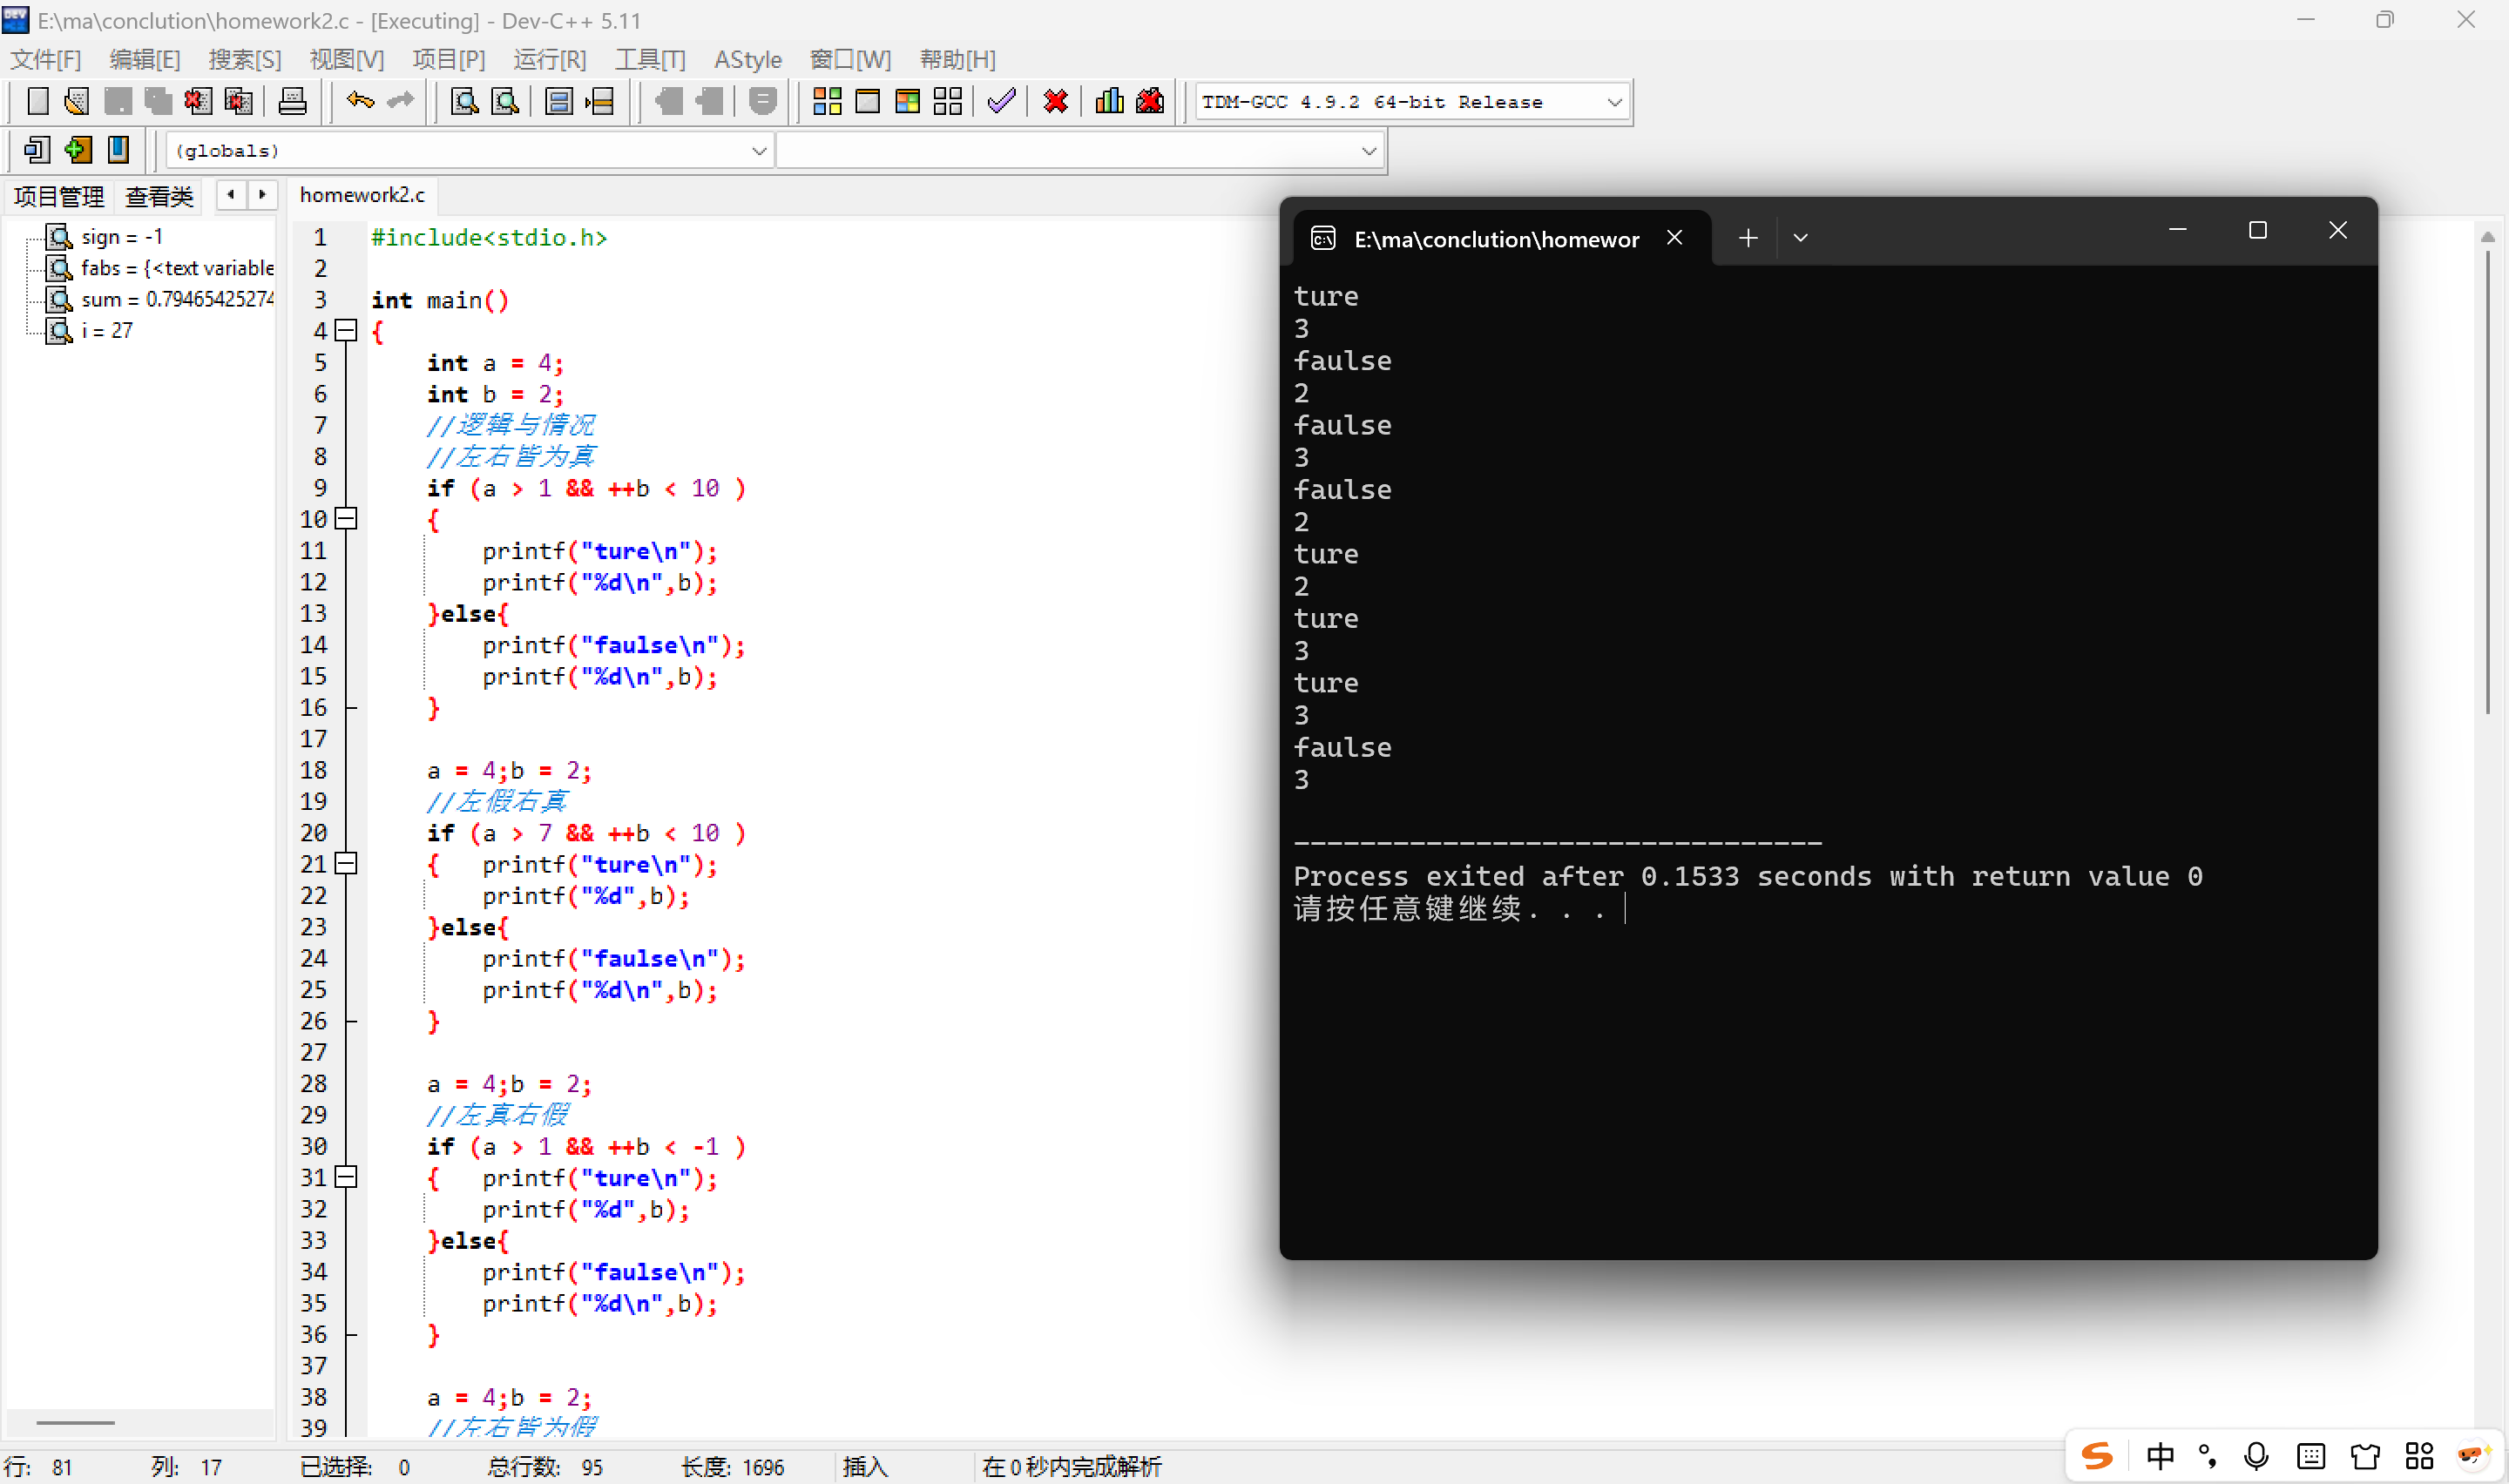Click the Profile Analysis bar chart icon

coord(1109,101)
